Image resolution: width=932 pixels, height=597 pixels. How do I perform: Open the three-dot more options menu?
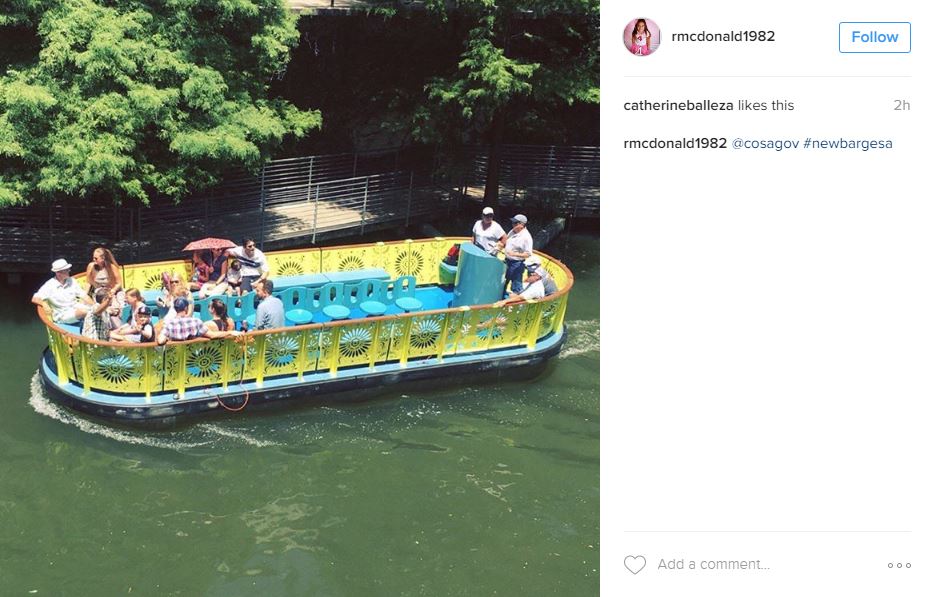899,565
